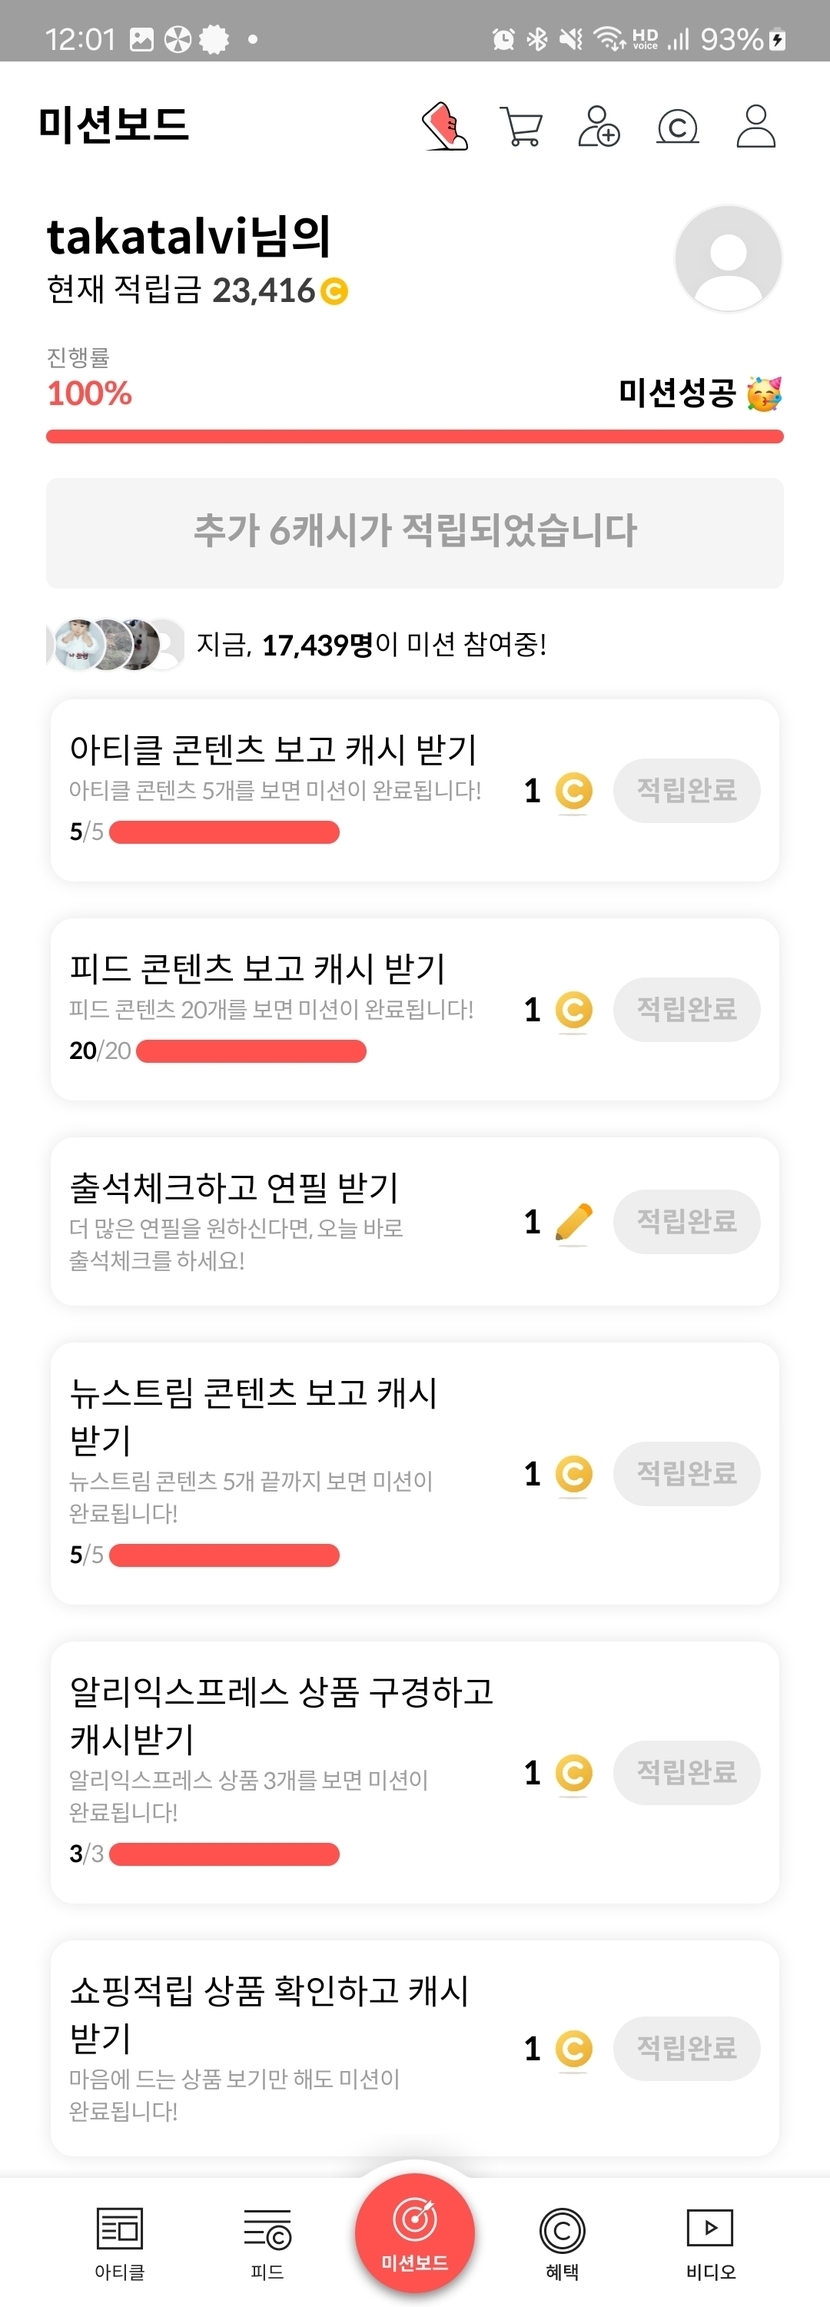Open the cash coin icon in header
This screenshot has width=830, height=2307.
[677, 127]
